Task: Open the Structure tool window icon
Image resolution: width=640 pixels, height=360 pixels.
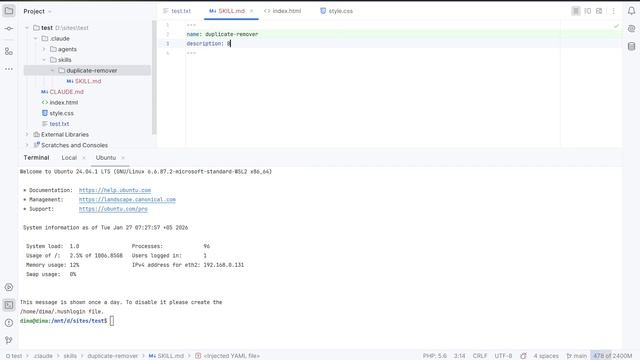Action: click(9, 51)
